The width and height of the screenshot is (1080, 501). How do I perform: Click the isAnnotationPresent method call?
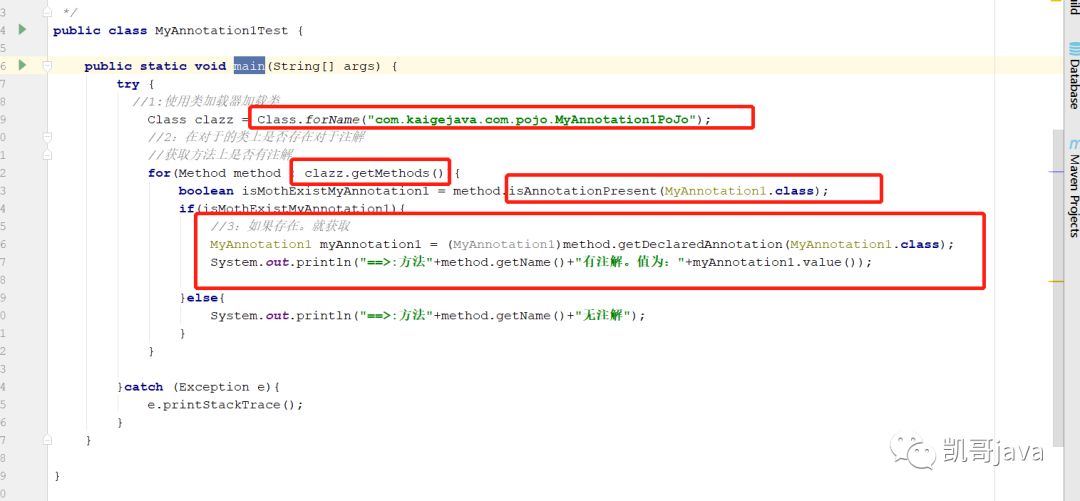pyautogui.click(x=582, y=191)
